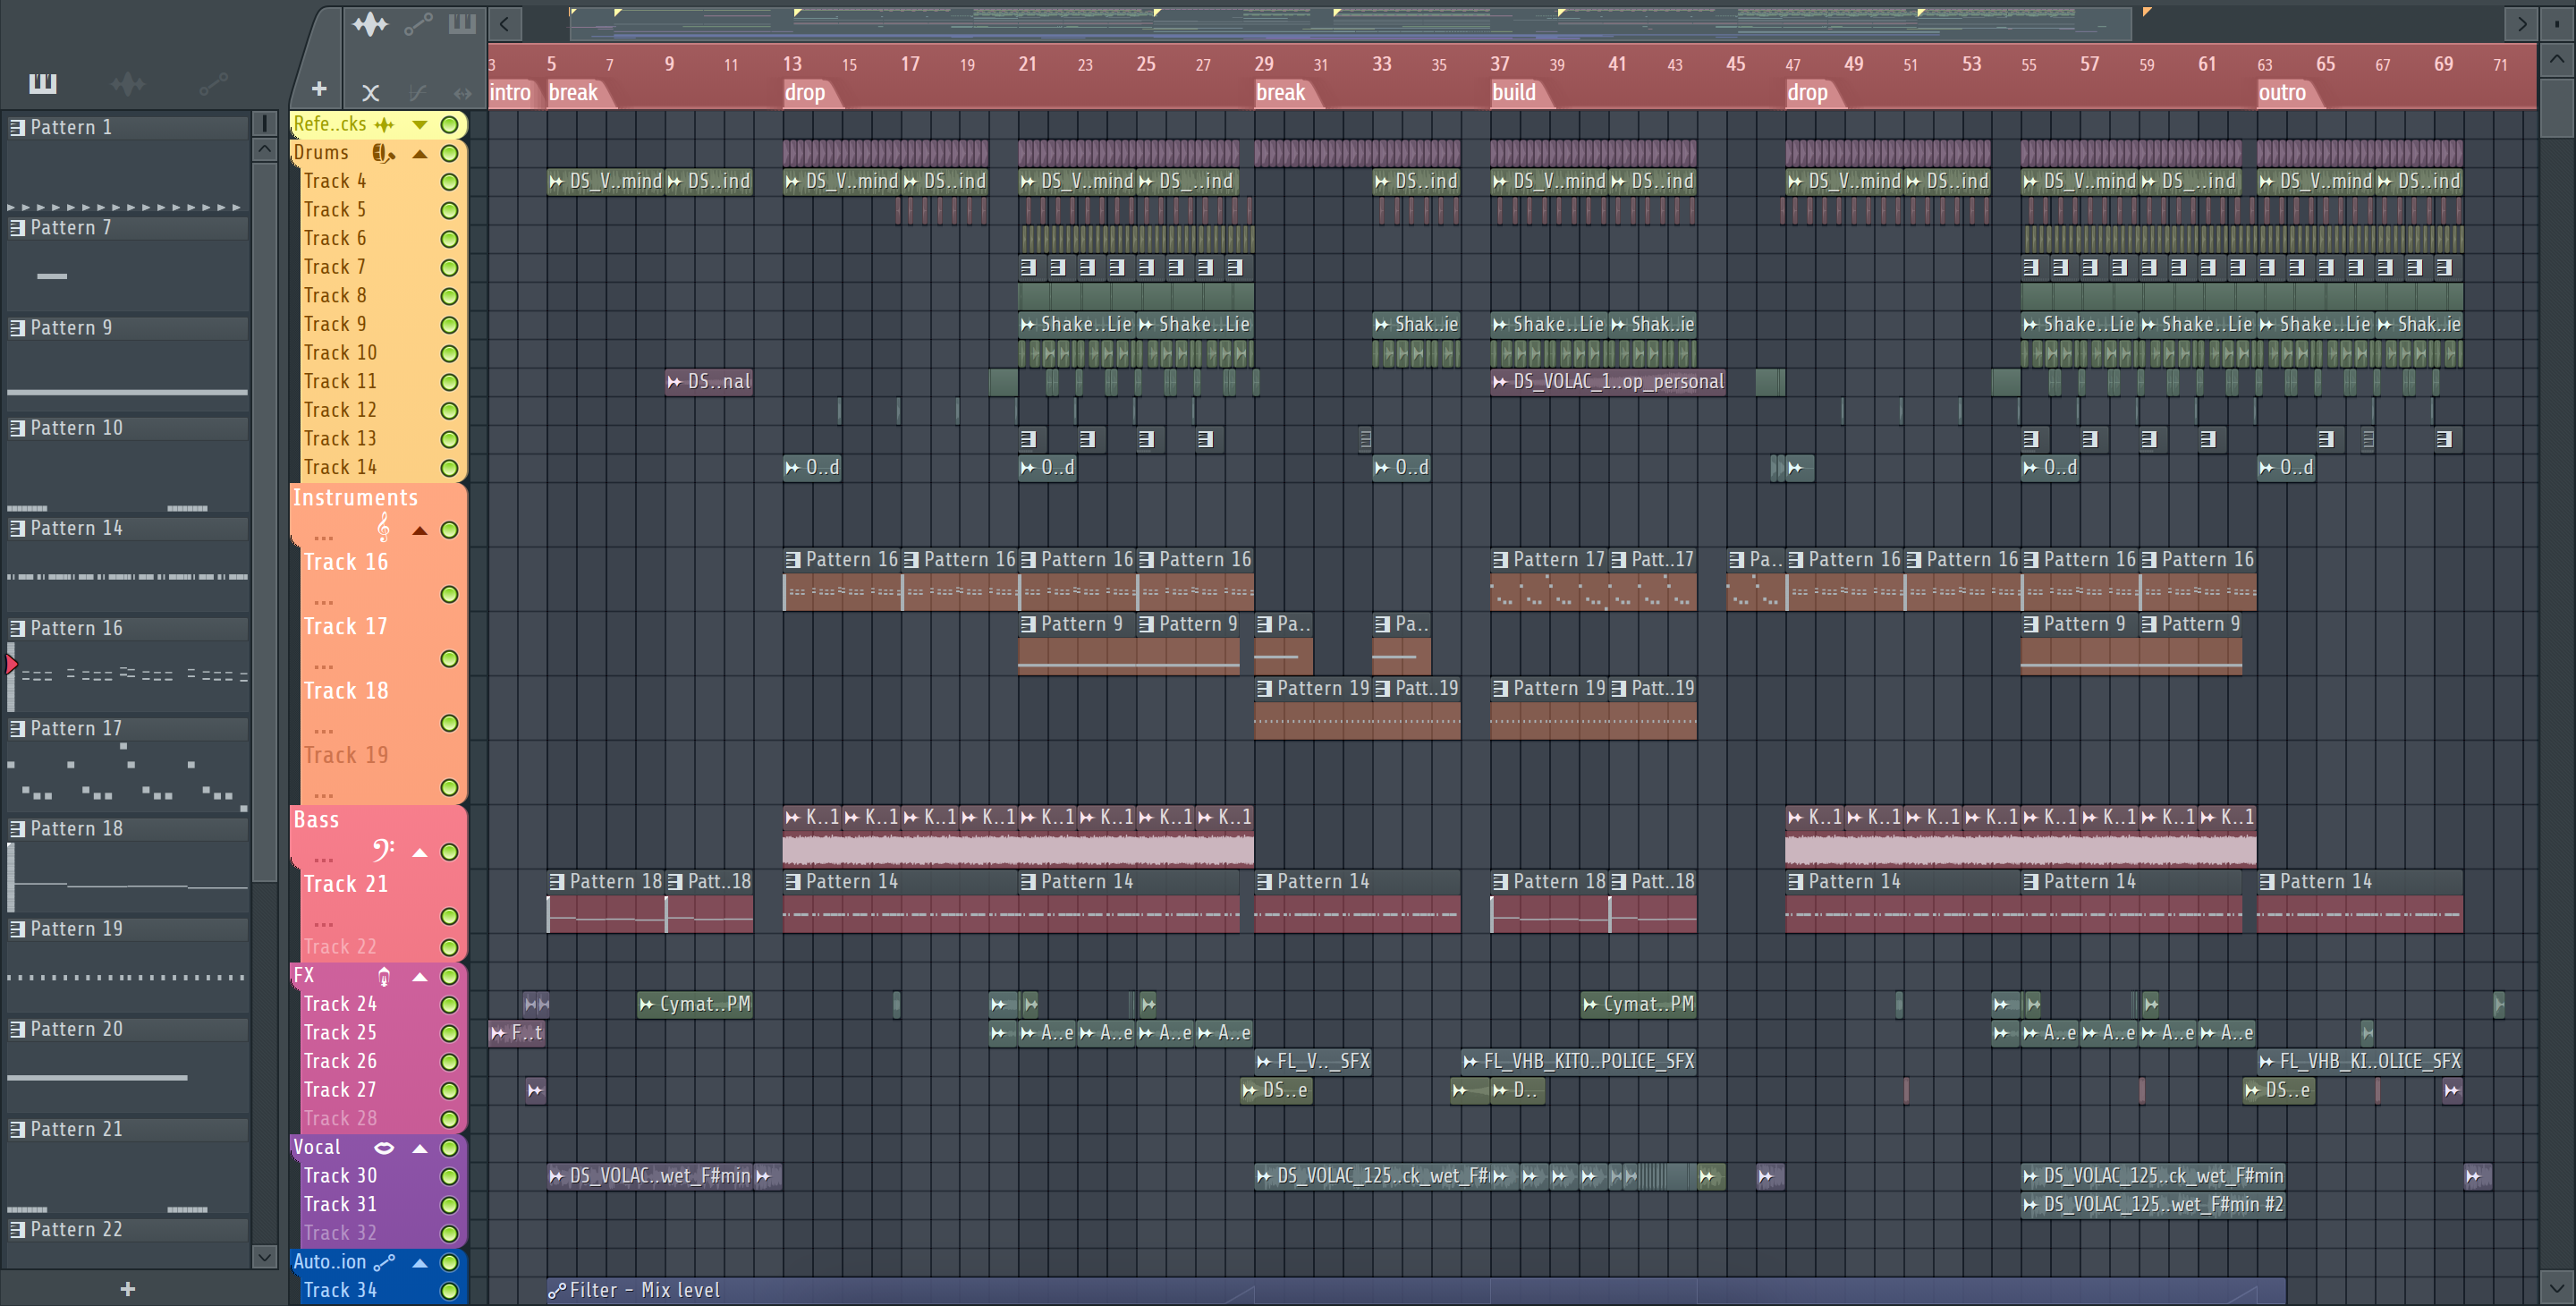Select pattern clip focus piano icon
This screenshot has width=2576, height=1306.
tap(462, 24)
